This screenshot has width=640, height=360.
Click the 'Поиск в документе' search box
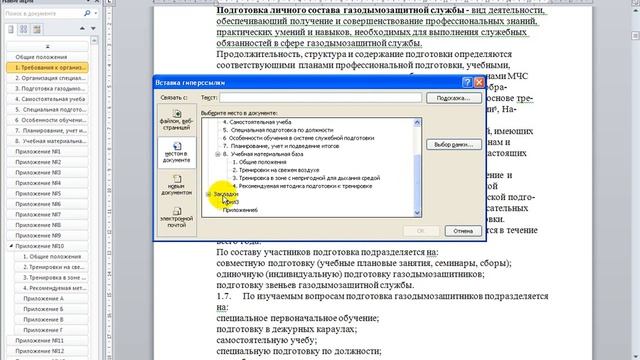(43, 13)
